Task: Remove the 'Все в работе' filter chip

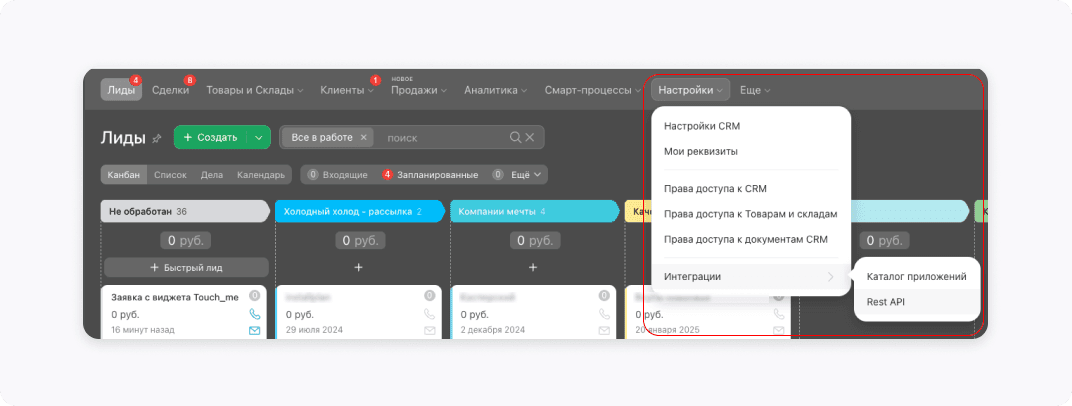Action: pyautogui.click(x=364, y=137)
